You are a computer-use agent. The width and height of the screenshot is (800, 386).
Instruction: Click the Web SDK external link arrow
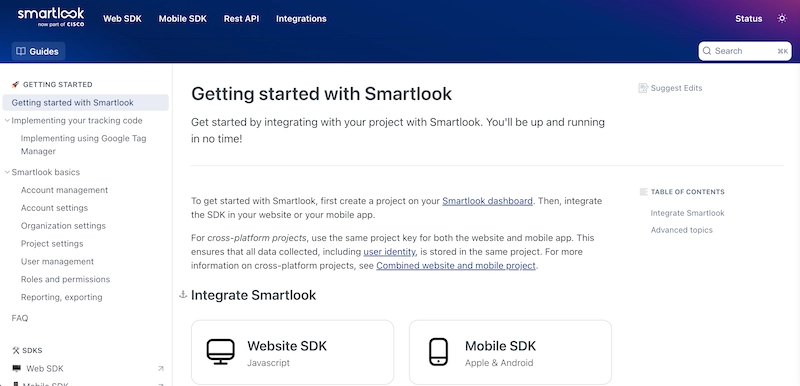[161, 369]
